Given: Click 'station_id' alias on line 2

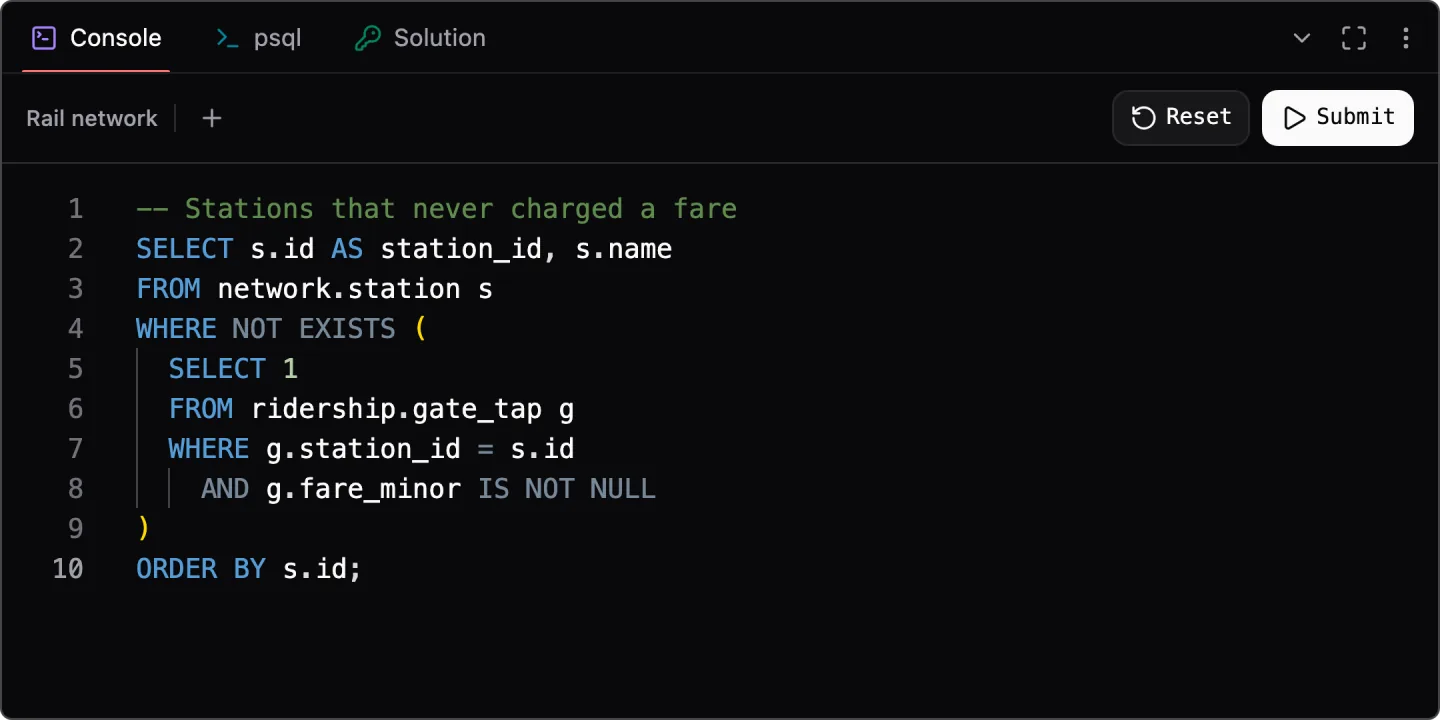Looking at the screenshot, I should (461, 249).
